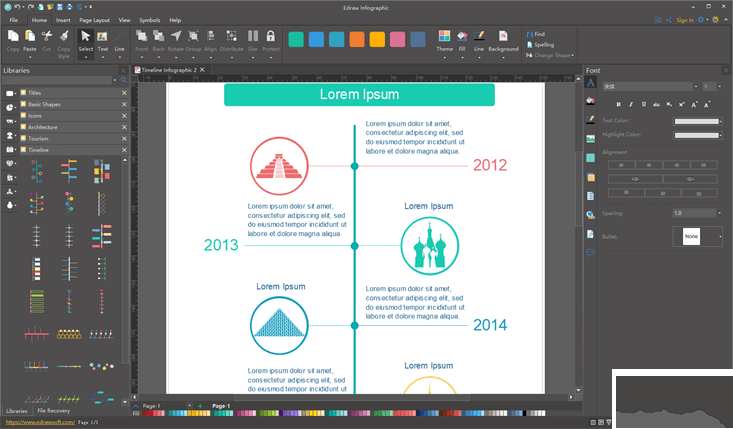Open the Page-1 page selector dropdown
The width and height of the screenshot is (733, 429).
point(189,406)
